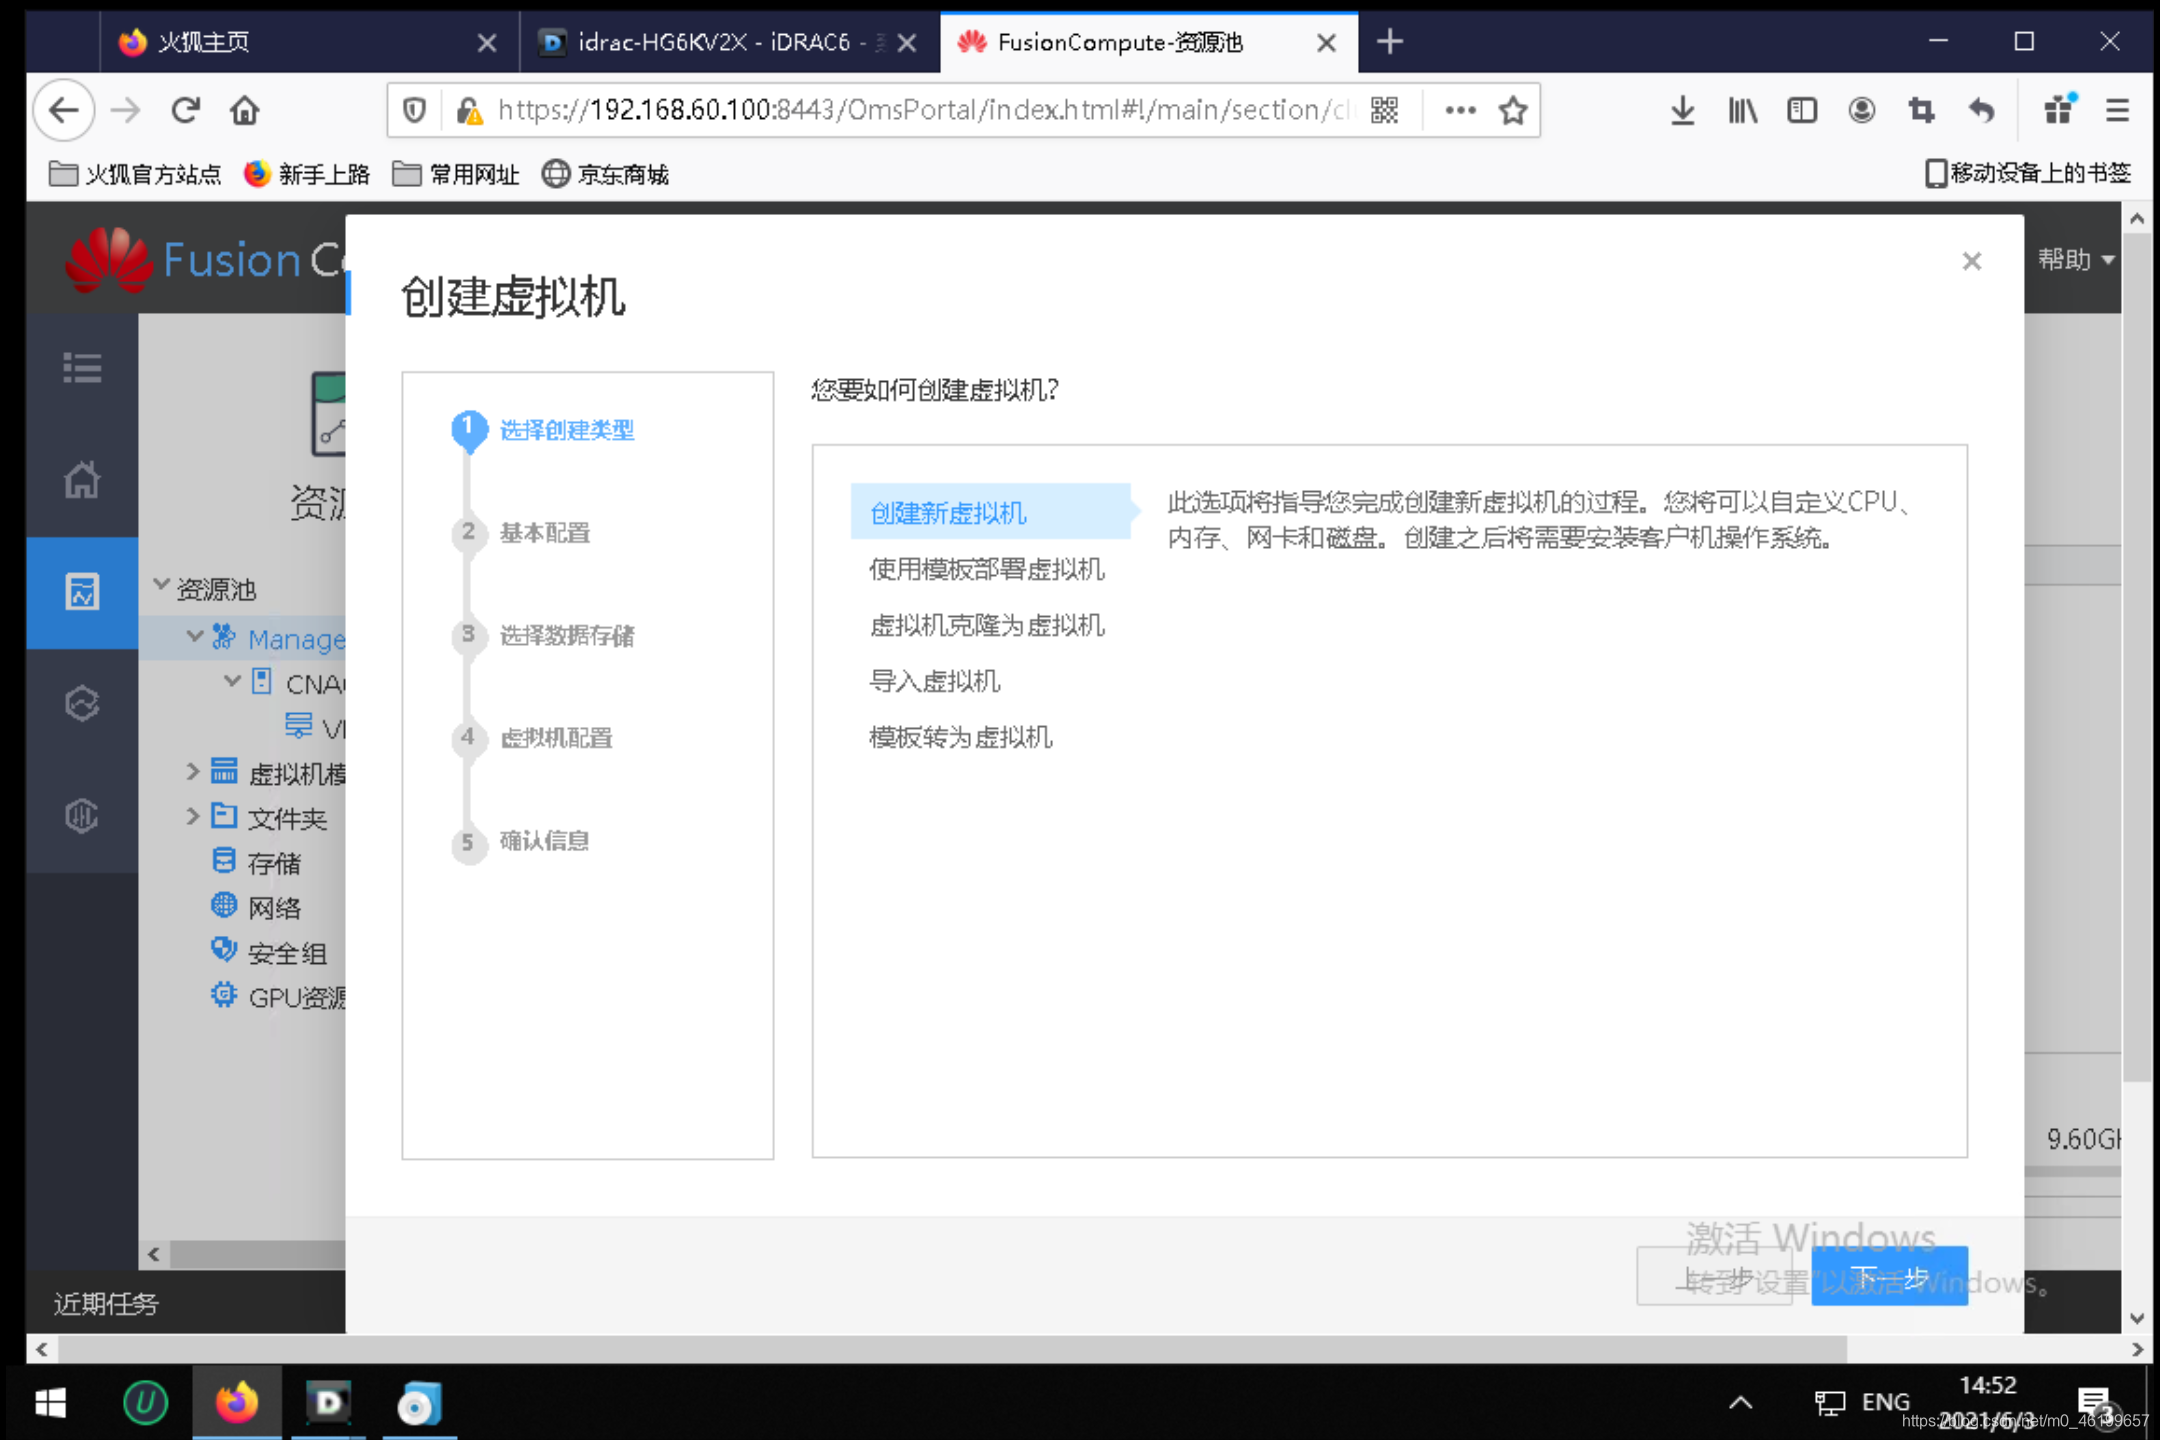
Task: Expand the 文件夹 tree node
Action: coord(193,816)
